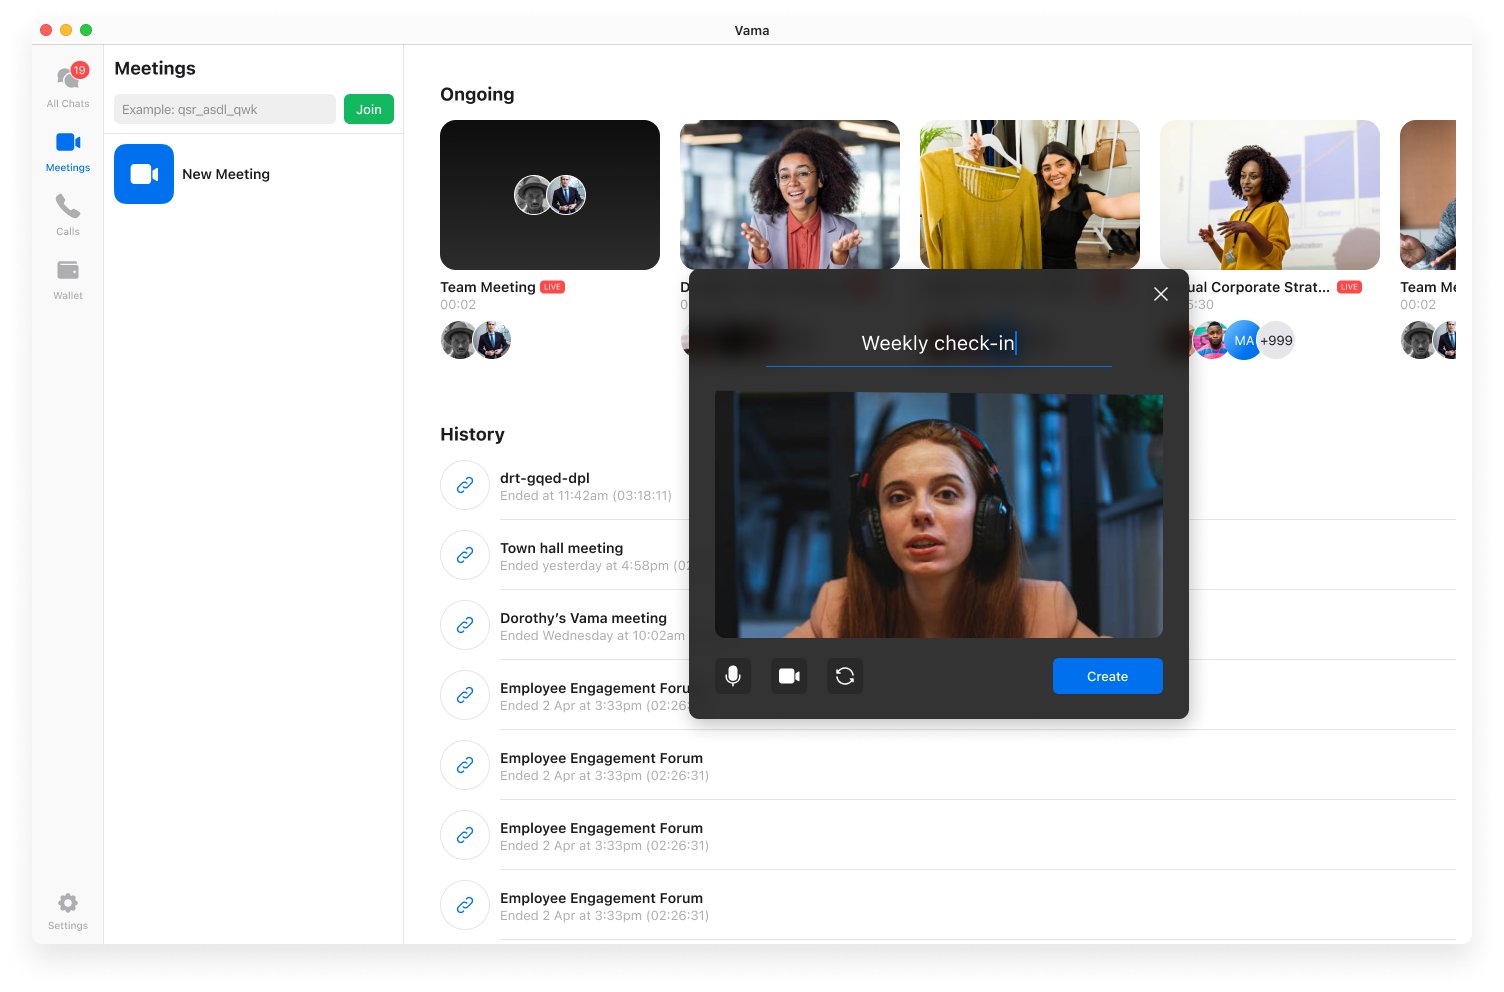The width and height of the screenshot is (1504, 992).
Task: Click New Meeting label
Action: (226, 174)
